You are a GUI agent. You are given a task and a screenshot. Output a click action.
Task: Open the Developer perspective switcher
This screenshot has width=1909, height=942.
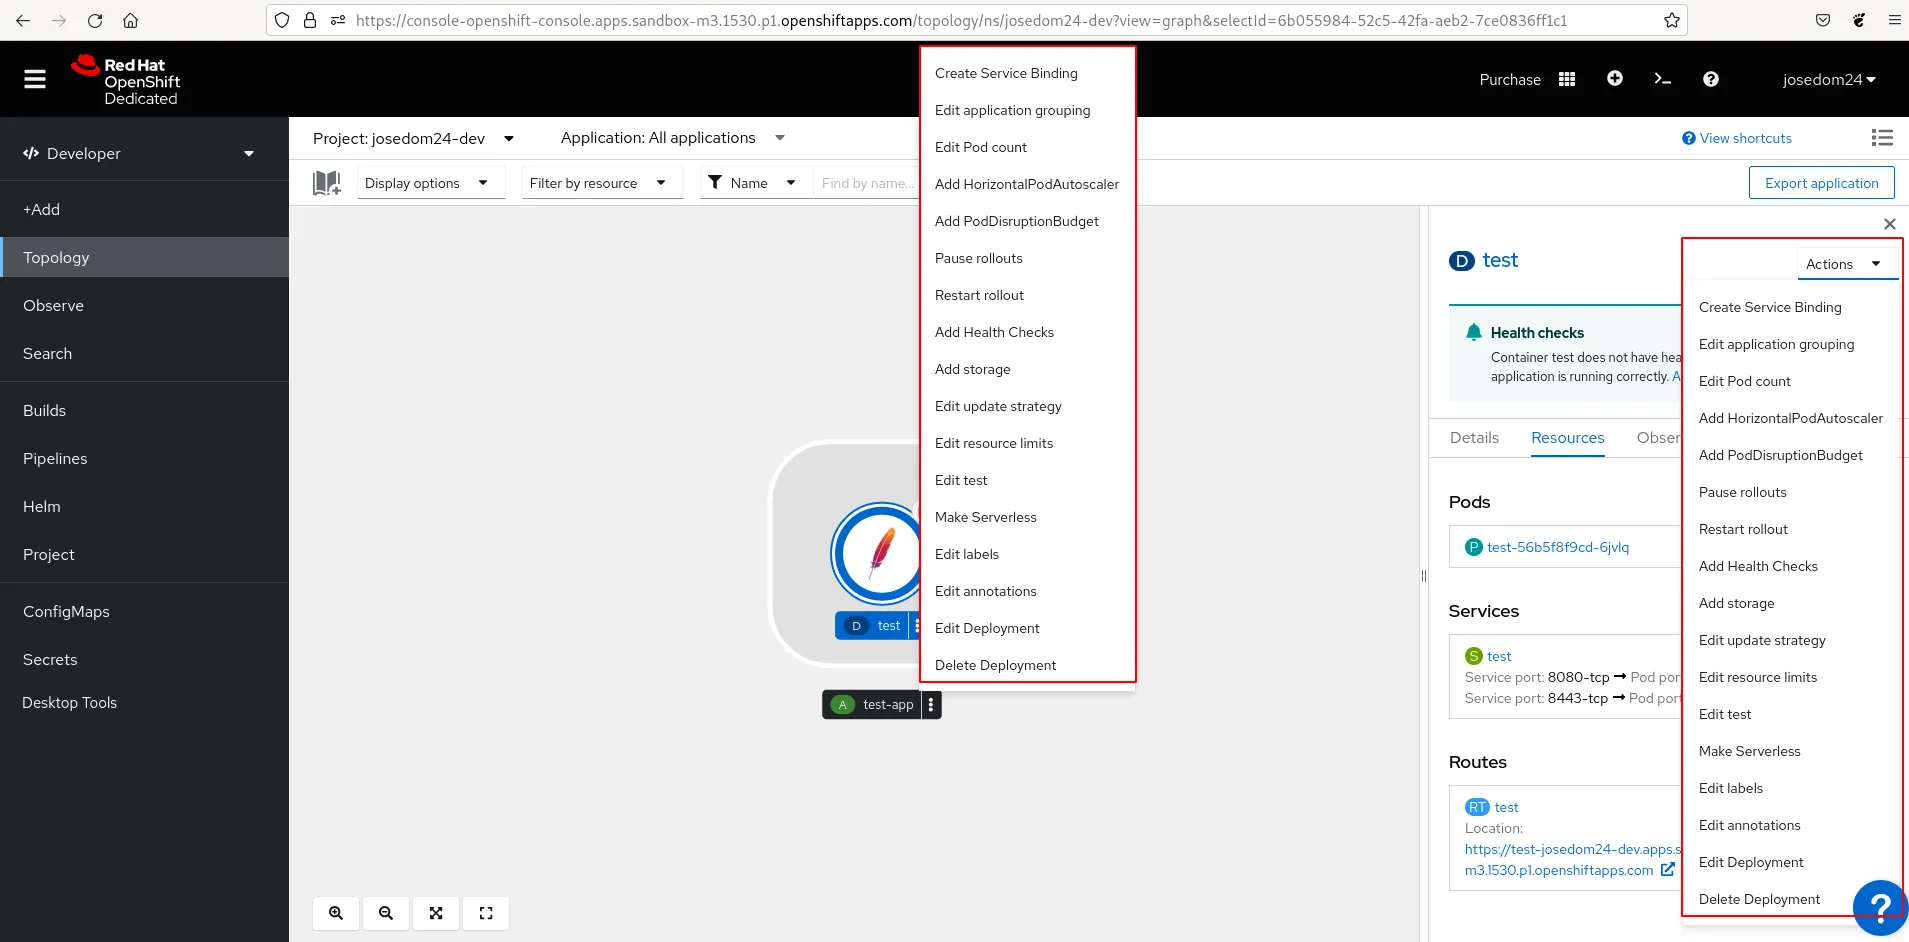(x=139, y=154)
